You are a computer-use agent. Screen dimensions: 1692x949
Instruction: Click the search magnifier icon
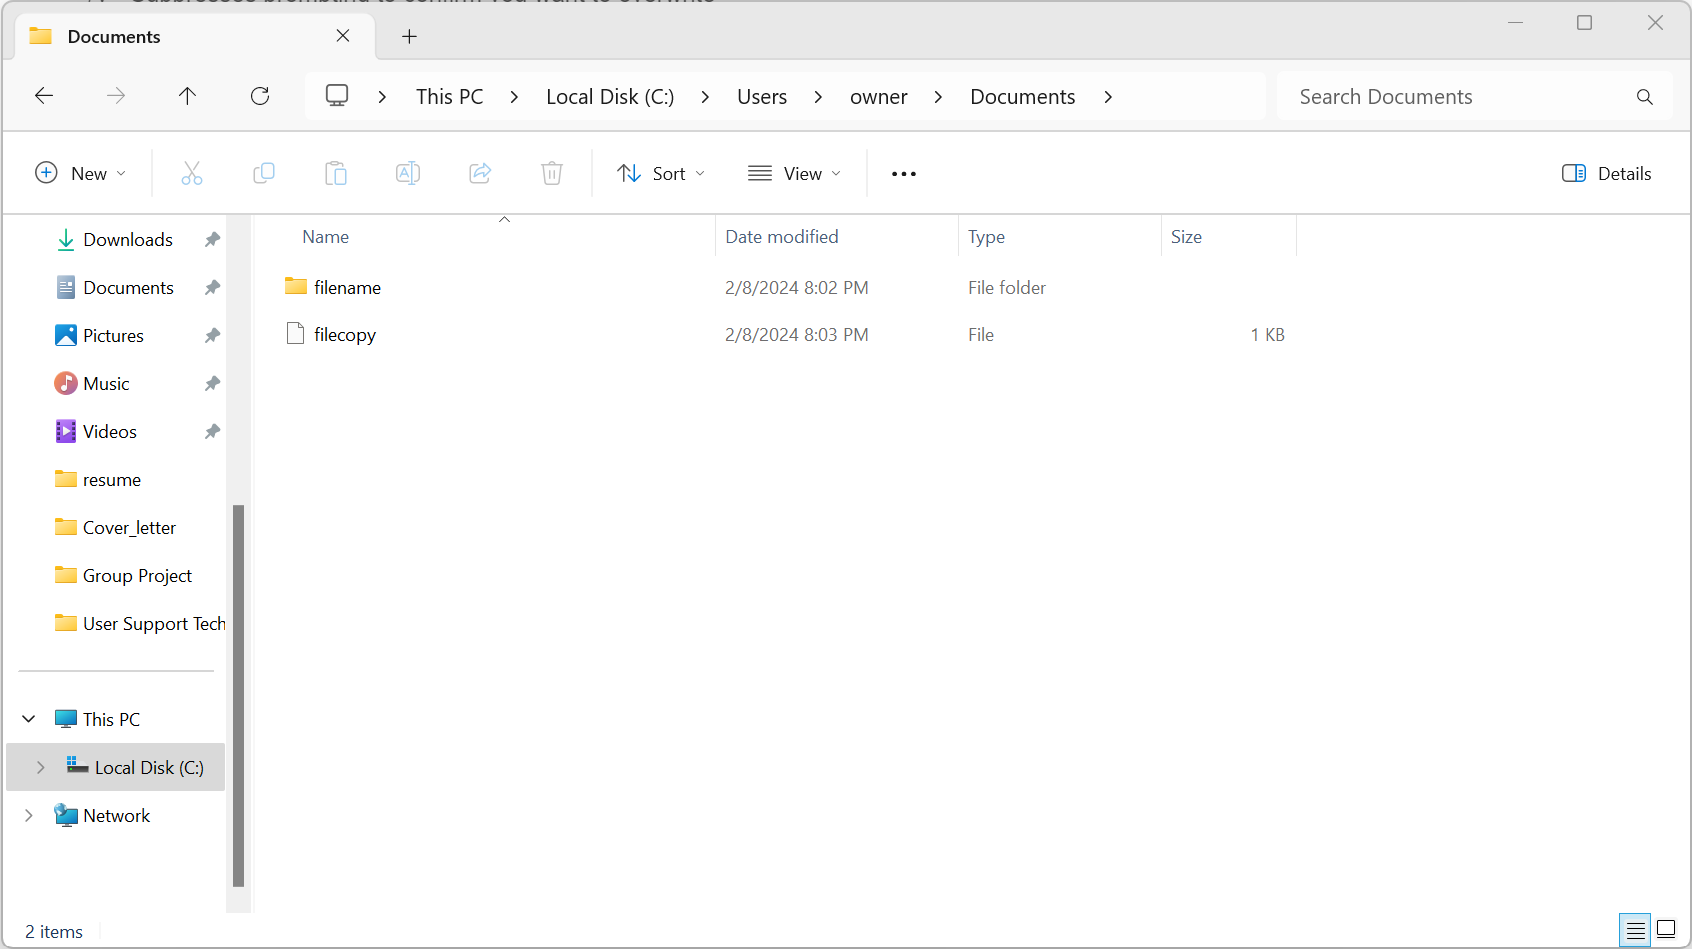coord(1645,97)
